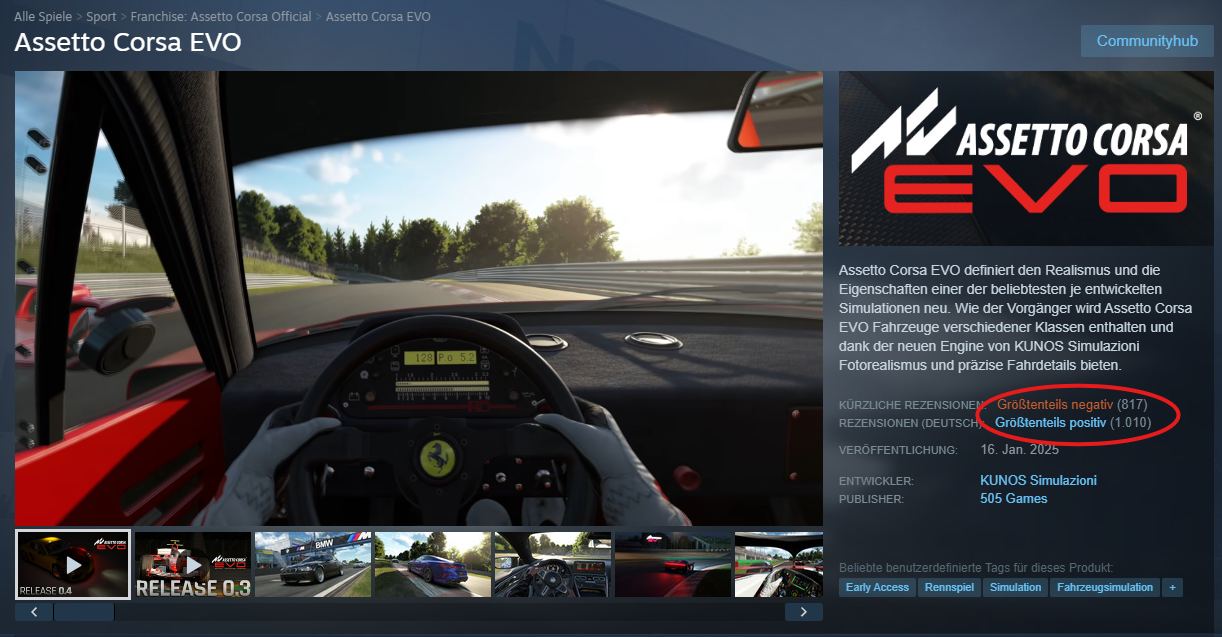Click the page title Assetto Corsa EVO
The height and width of the screenshot is (637, 1222).
pyautogui.click(x=127, y=43)
